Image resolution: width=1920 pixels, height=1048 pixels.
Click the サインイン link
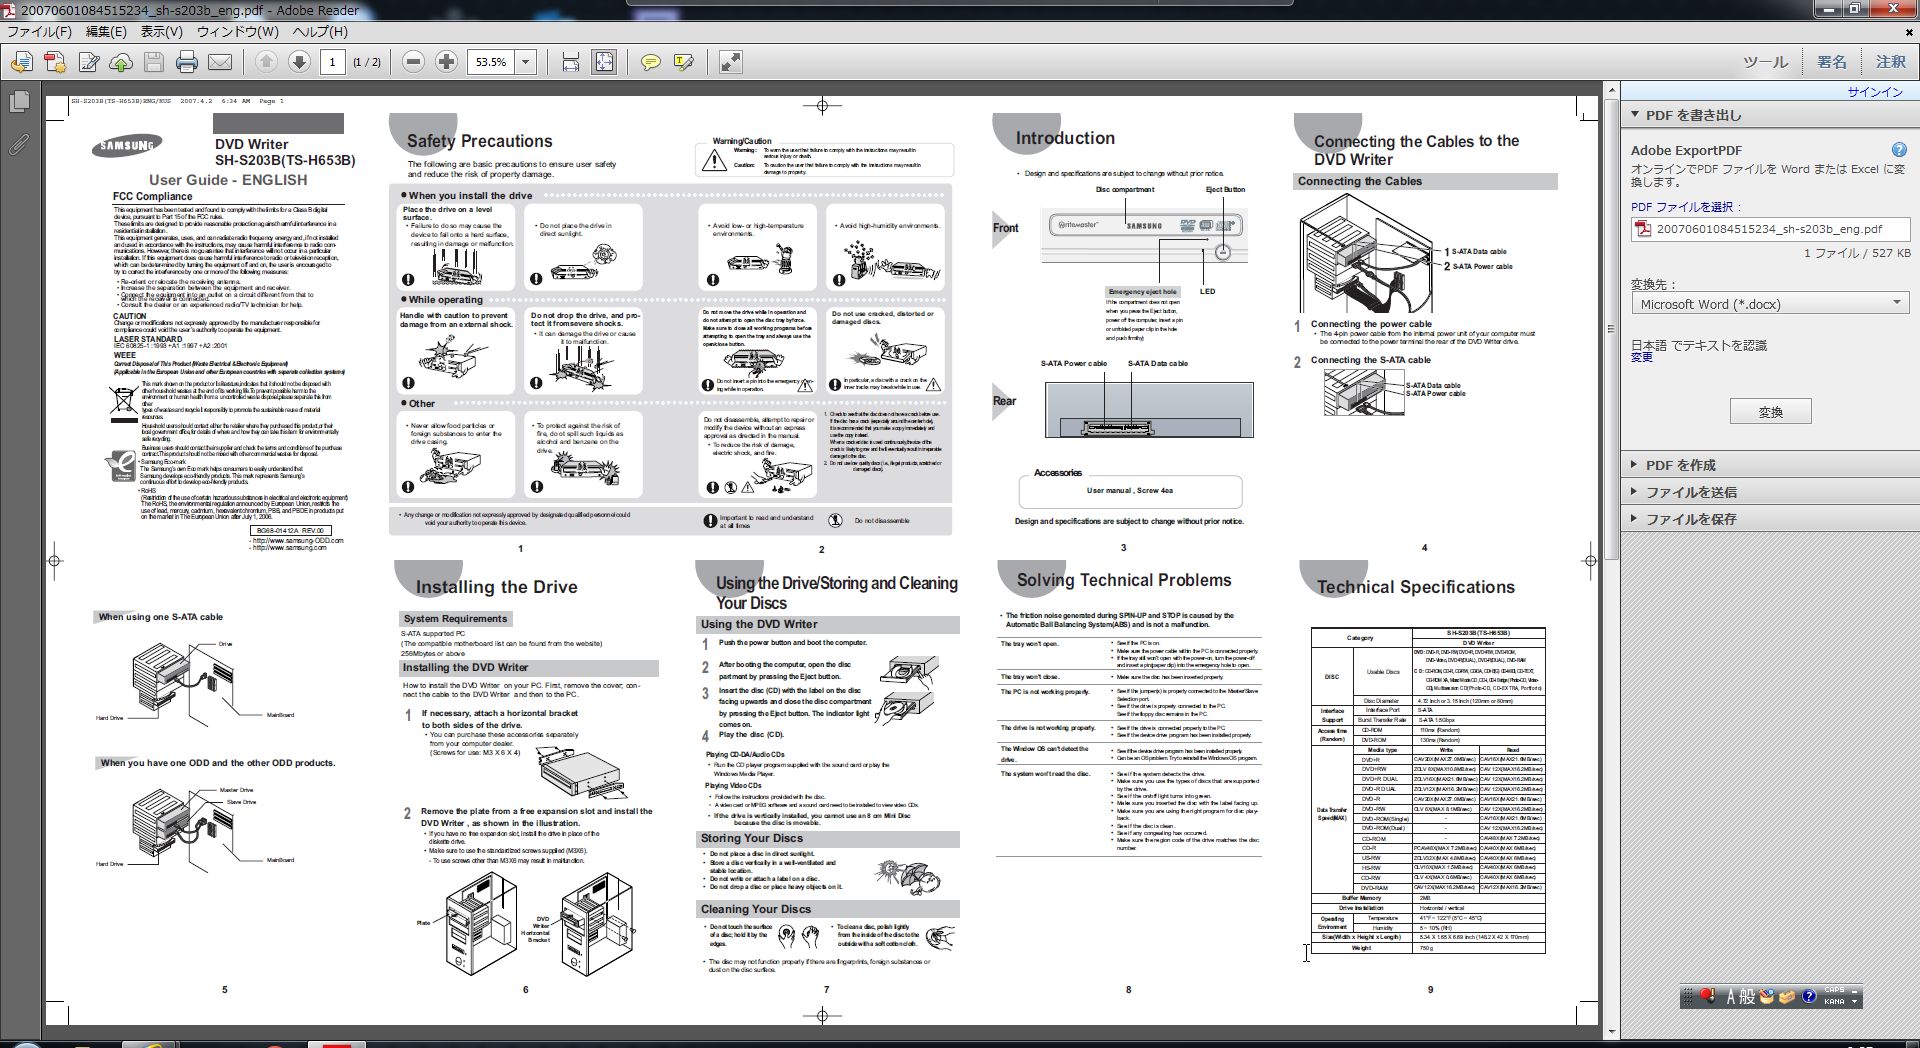(x=1874, y=92)
